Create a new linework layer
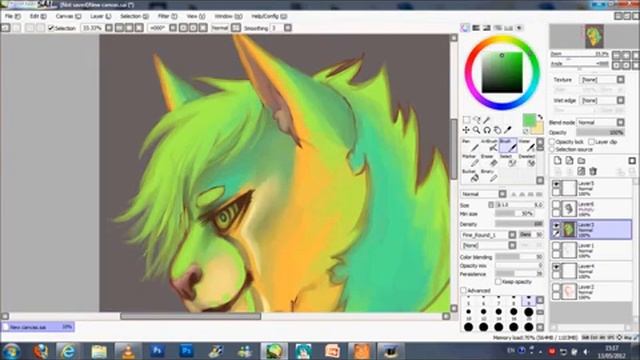The width and height of the screenshot is (640, 360). click(x=569, y=160)
